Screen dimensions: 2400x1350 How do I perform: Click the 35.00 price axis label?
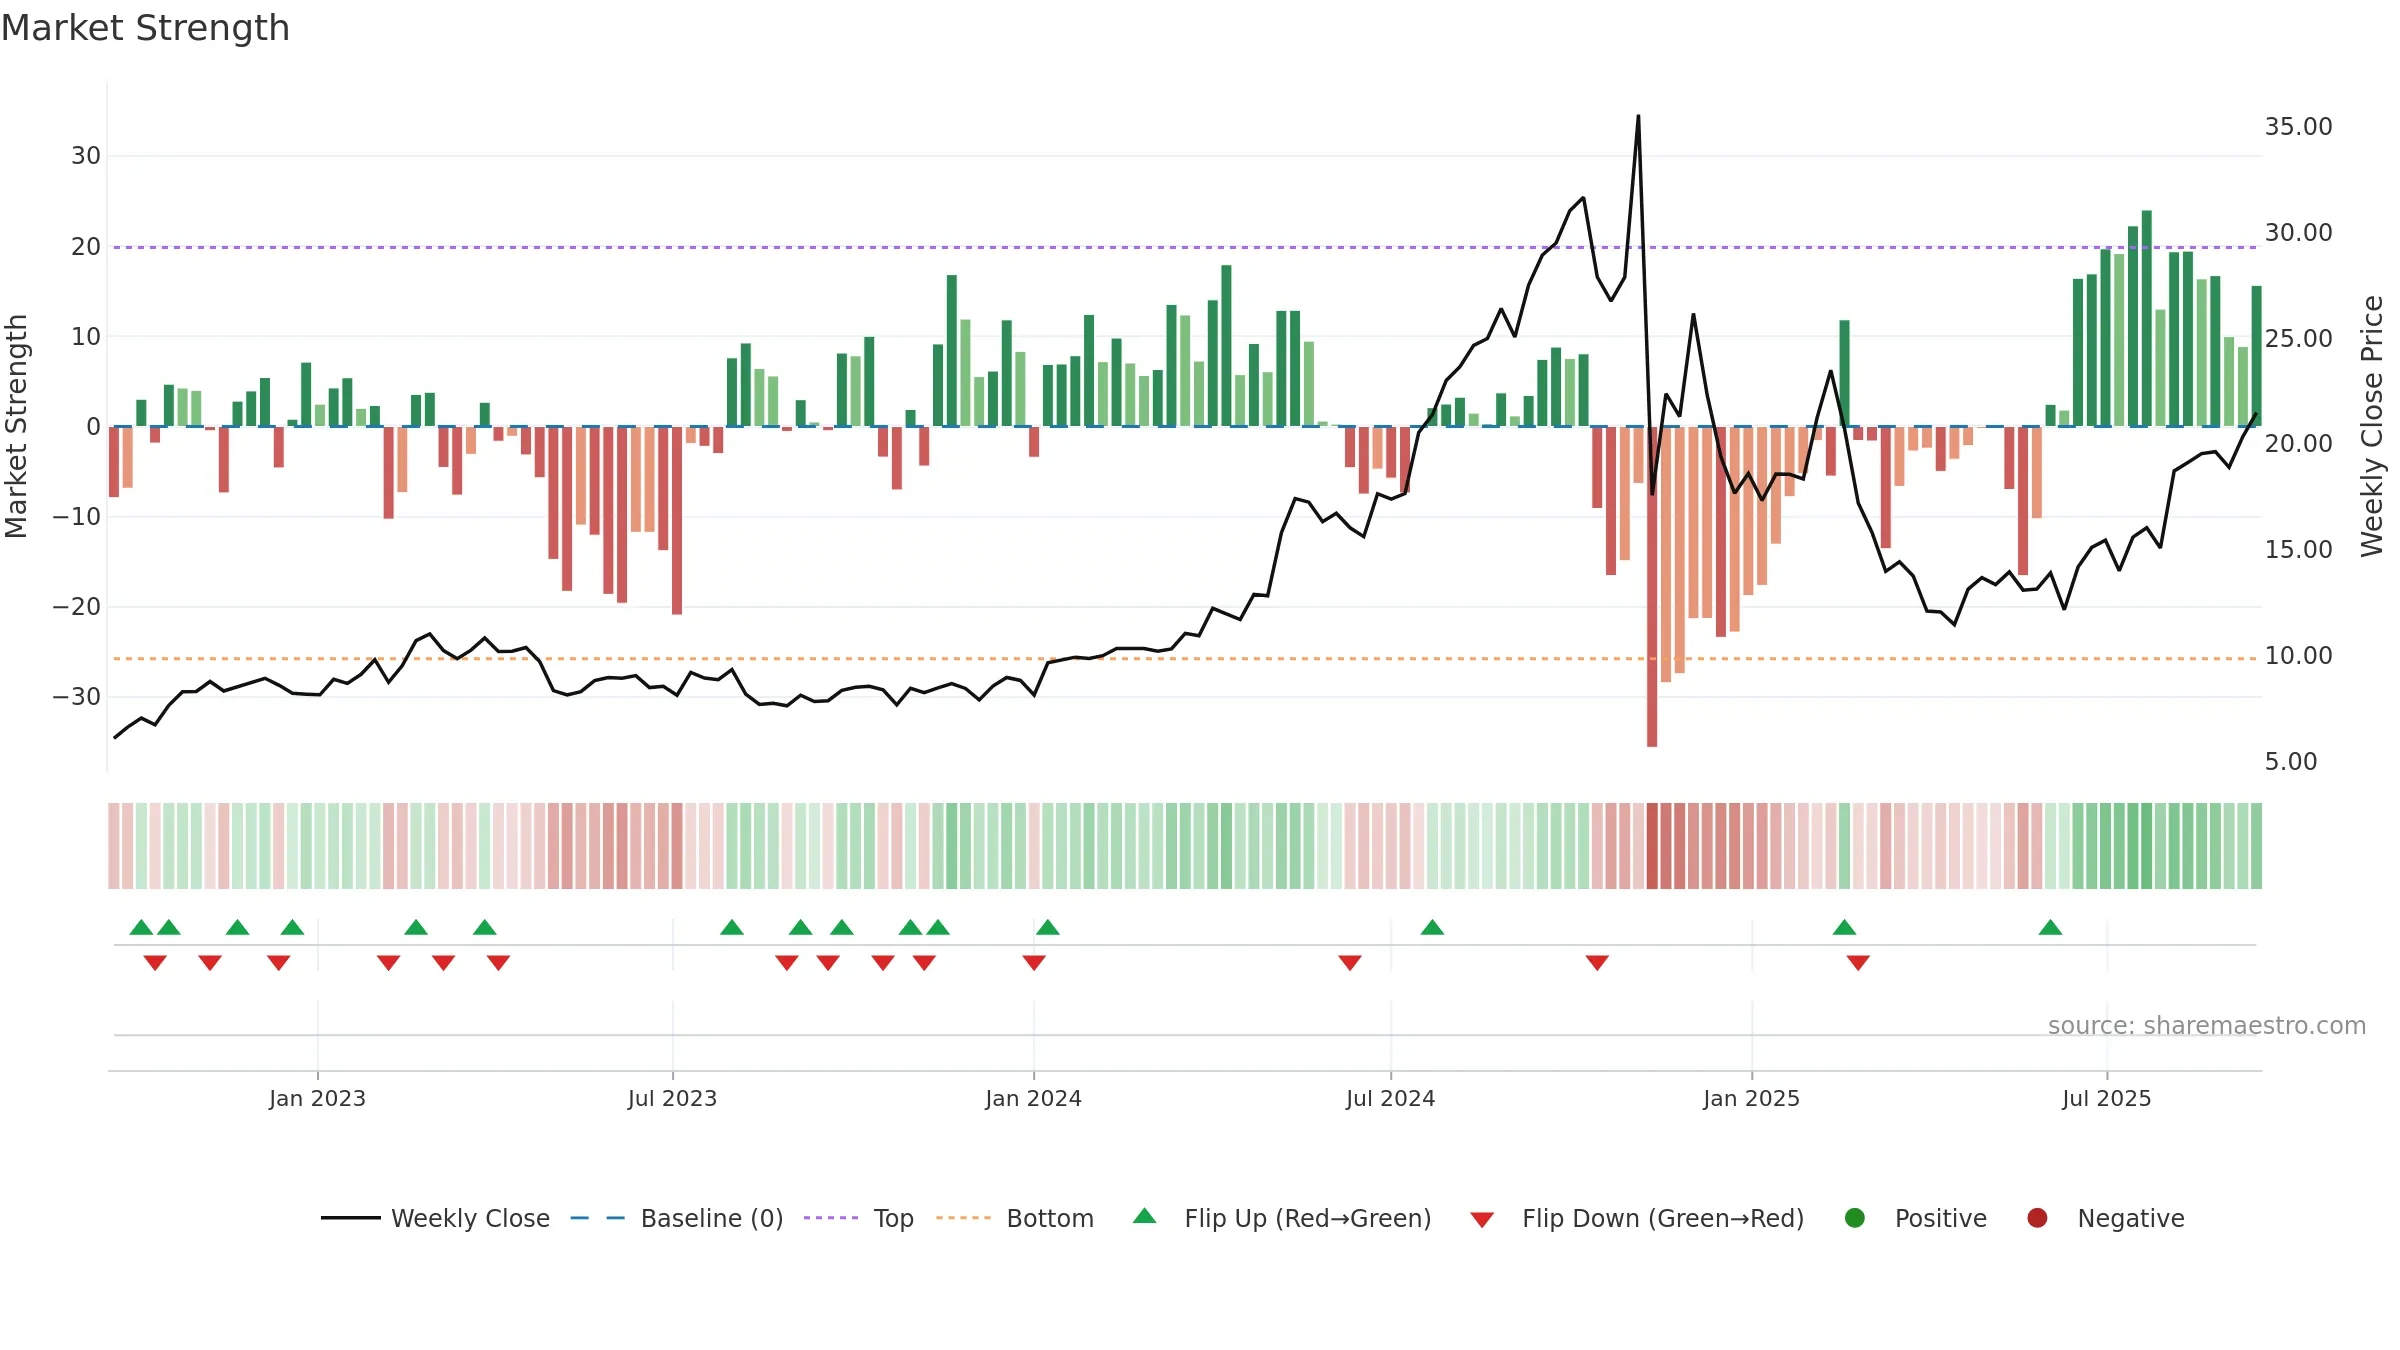2298,127
